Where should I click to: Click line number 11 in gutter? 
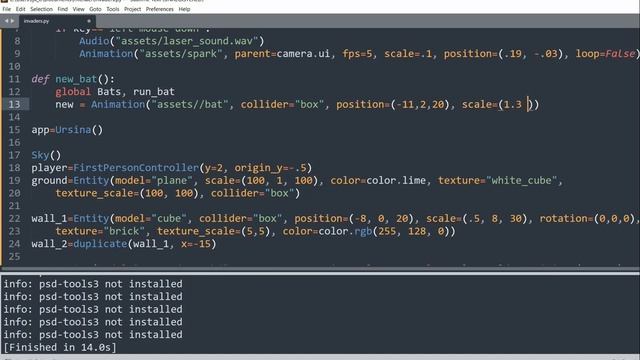click(14, 79)
